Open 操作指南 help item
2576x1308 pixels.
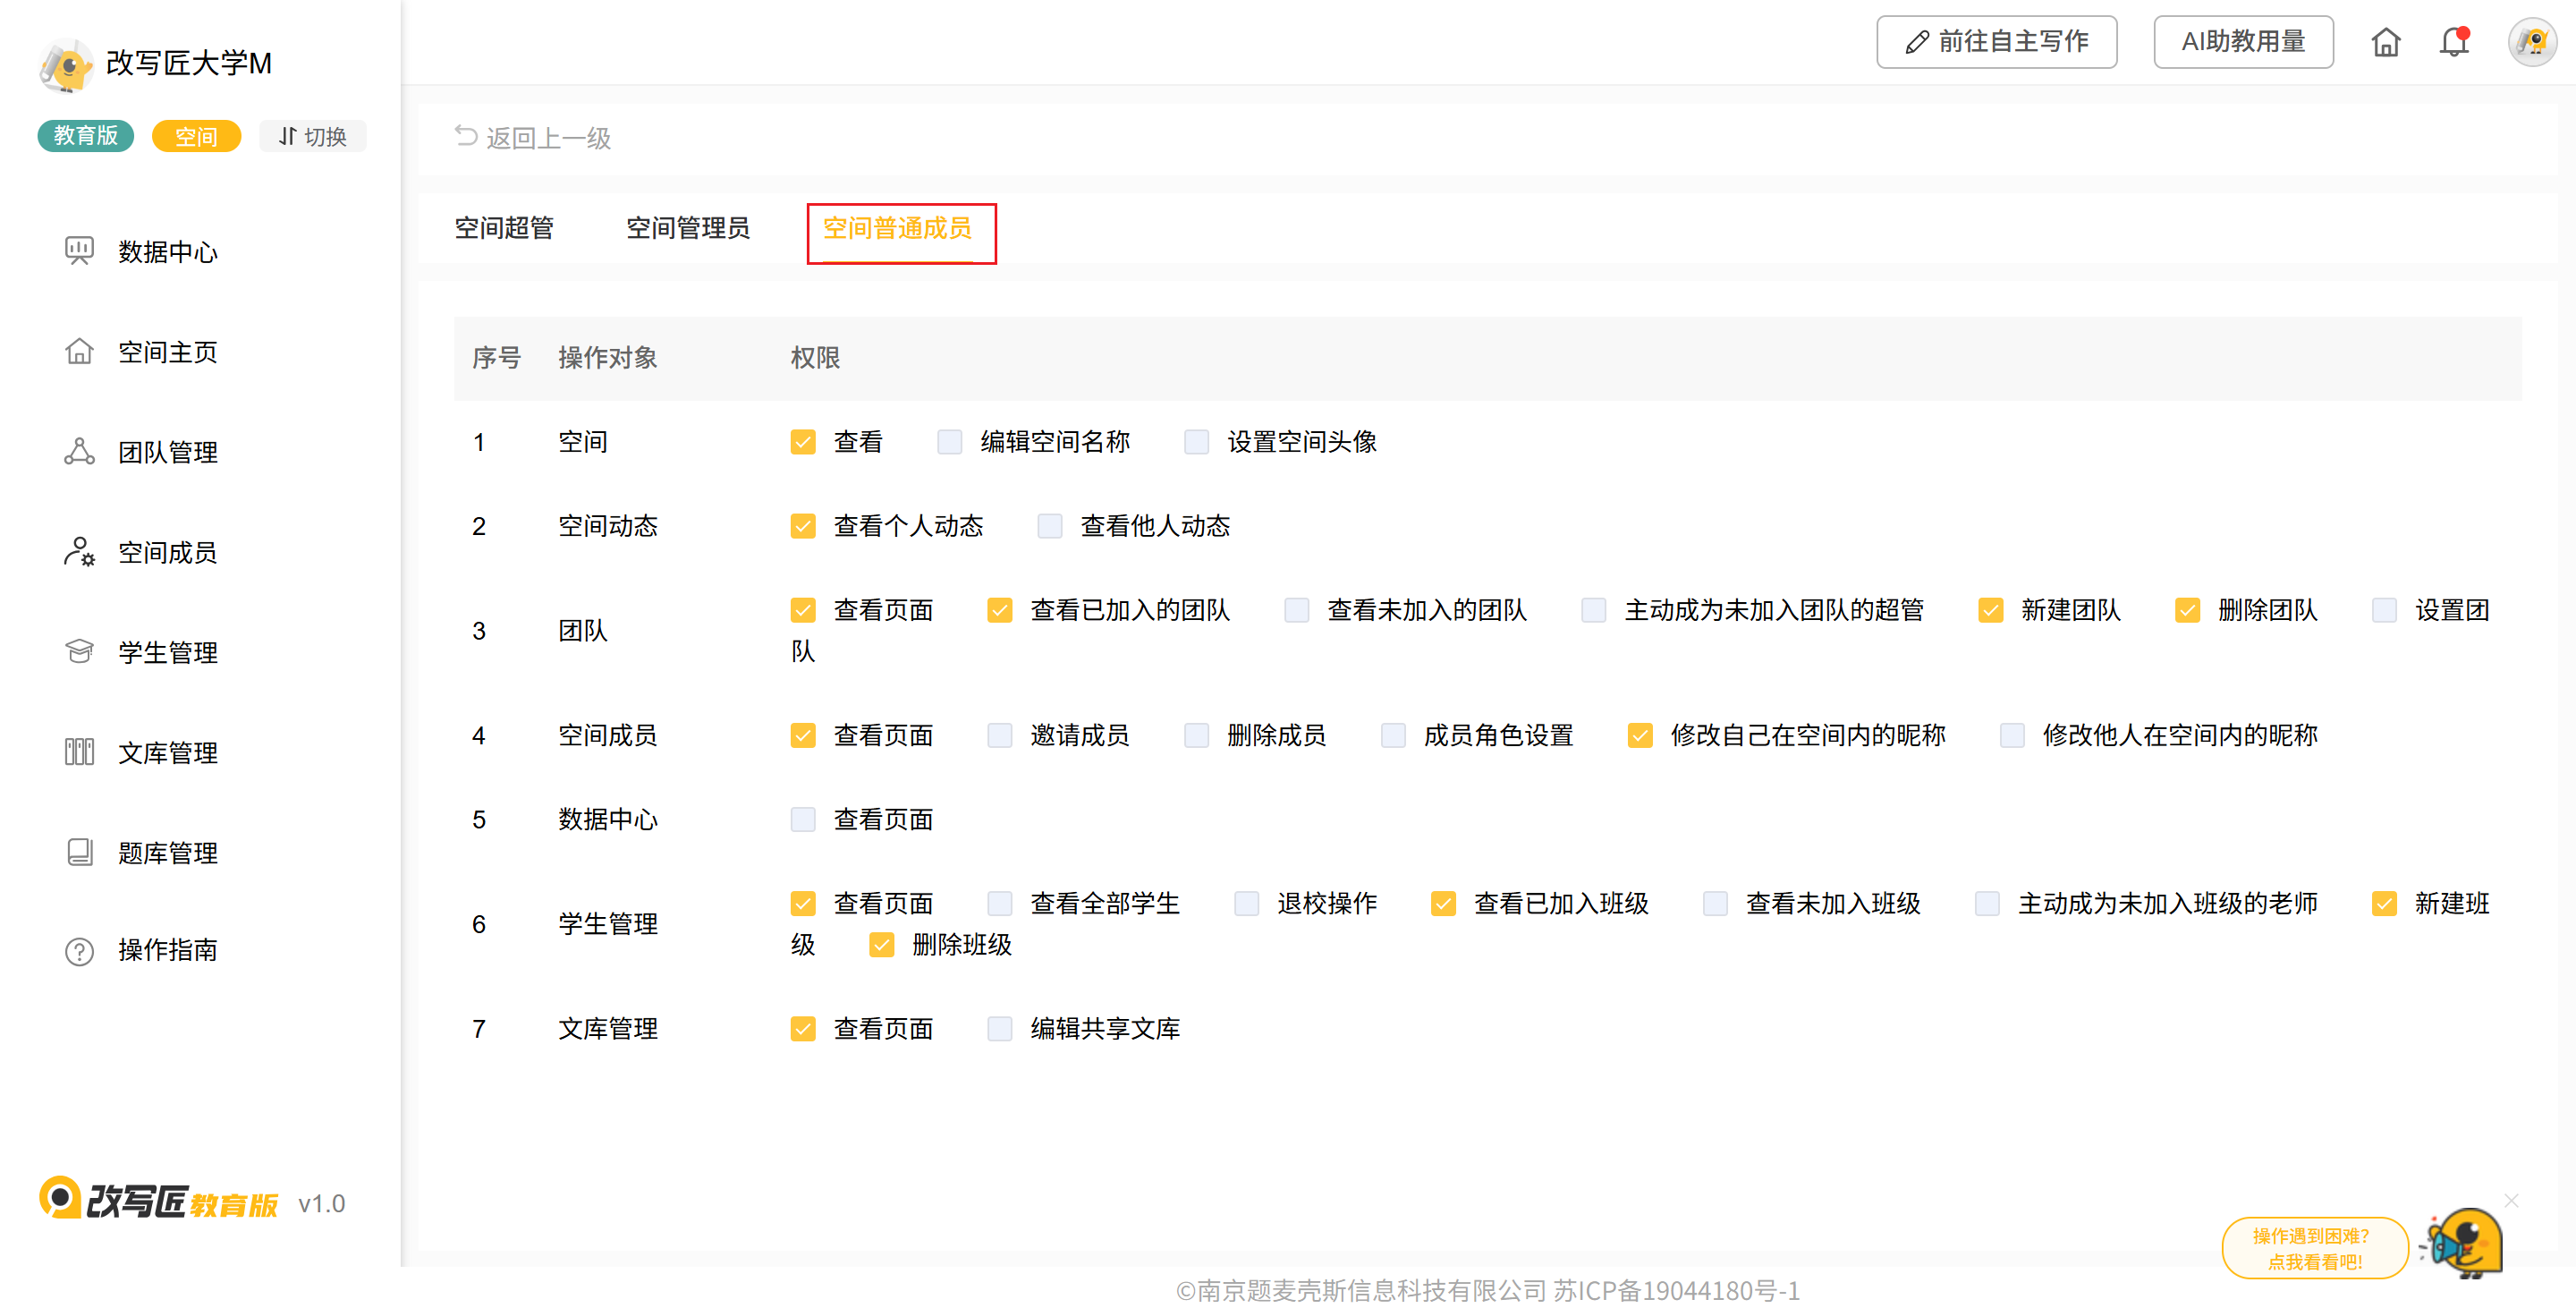(167, 950)
